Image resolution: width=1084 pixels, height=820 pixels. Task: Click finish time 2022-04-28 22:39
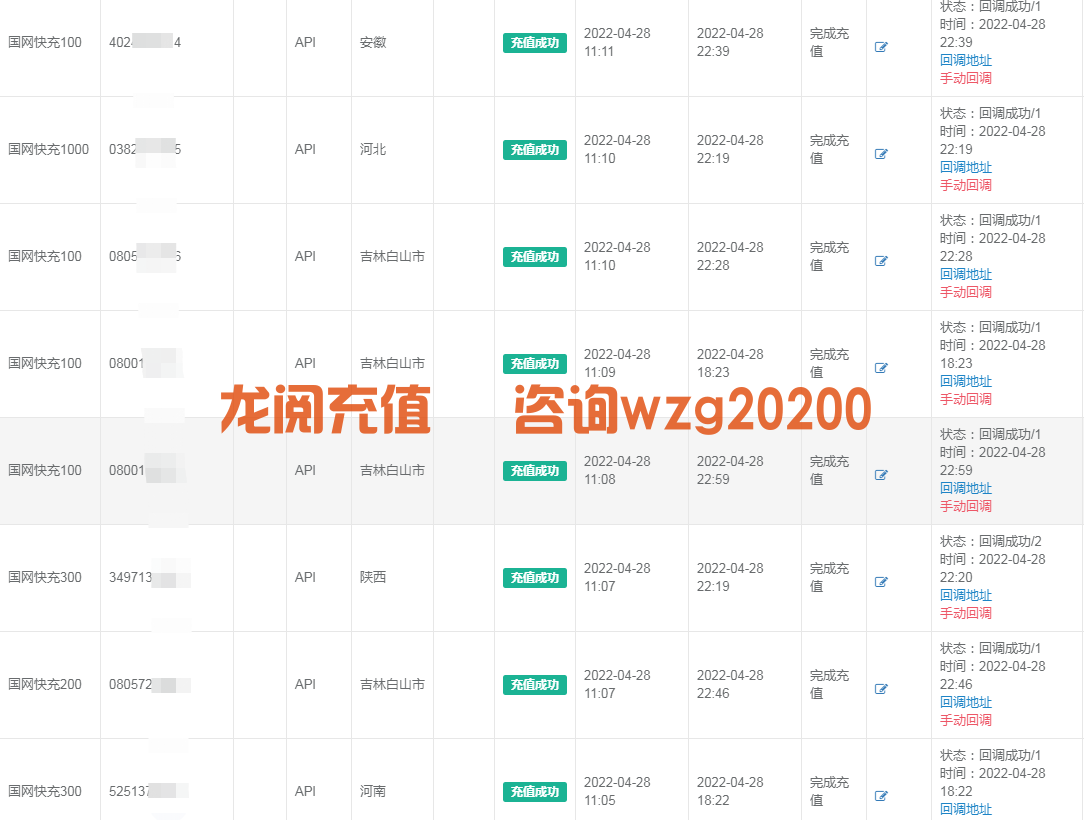click(730, 42)
